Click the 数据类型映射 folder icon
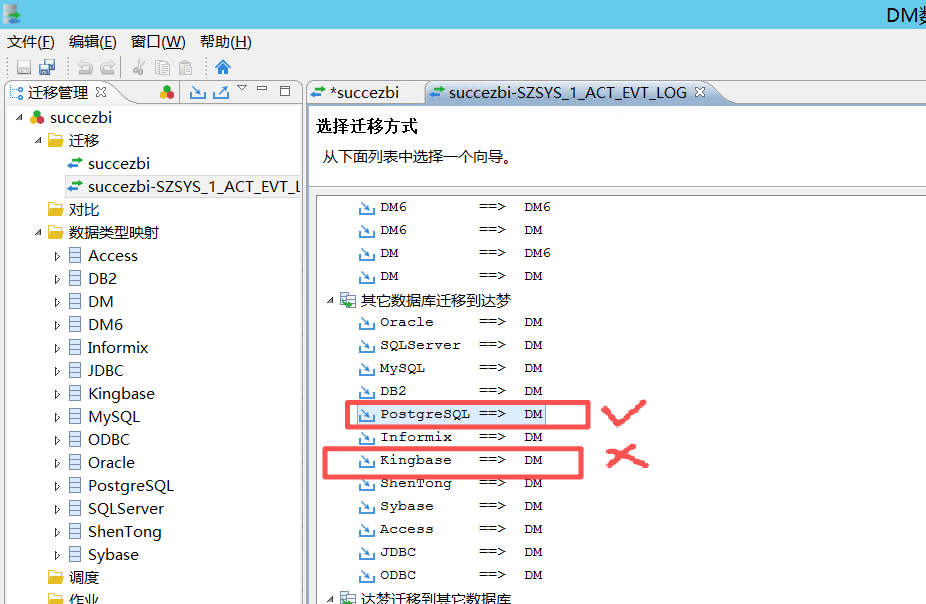Screen dimensions: 926x604 56,232
